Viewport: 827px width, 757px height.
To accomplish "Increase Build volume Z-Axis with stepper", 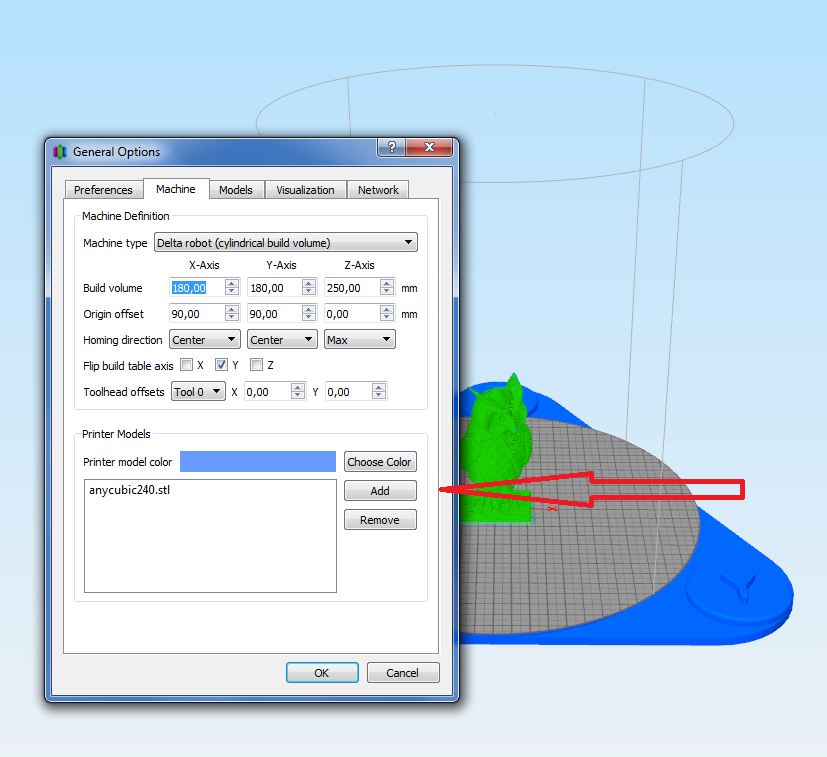I will [x=387, y=283].
